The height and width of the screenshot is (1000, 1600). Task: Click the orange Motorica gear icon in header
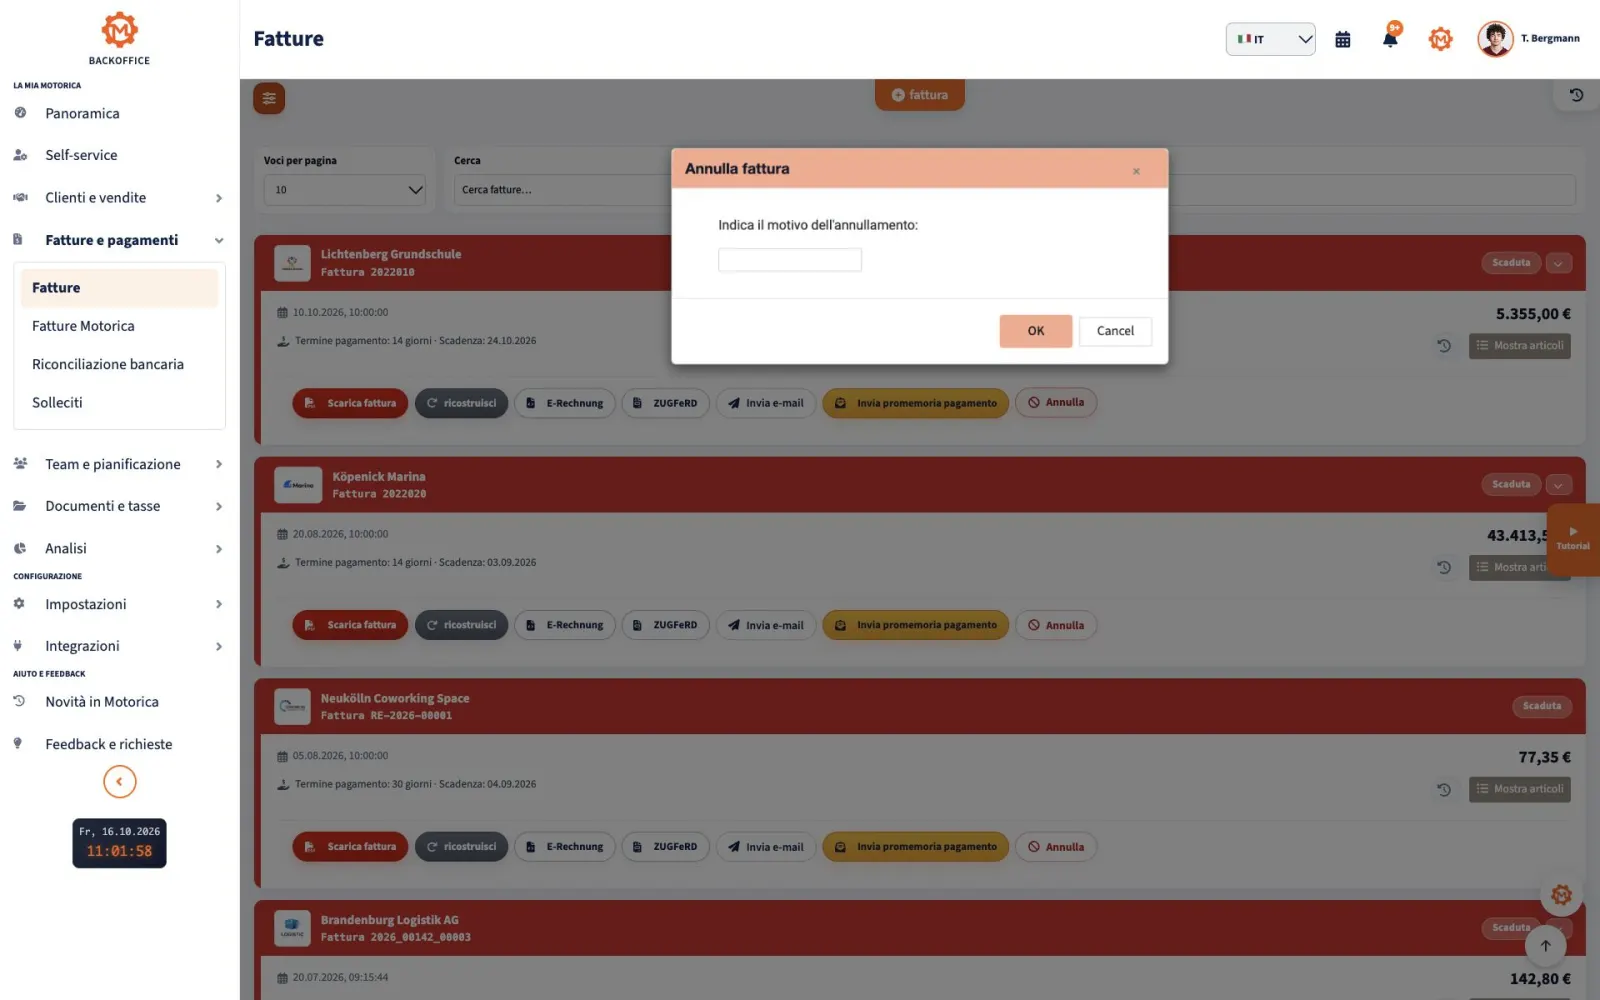pyautogui.click(x=1440, y=39)
